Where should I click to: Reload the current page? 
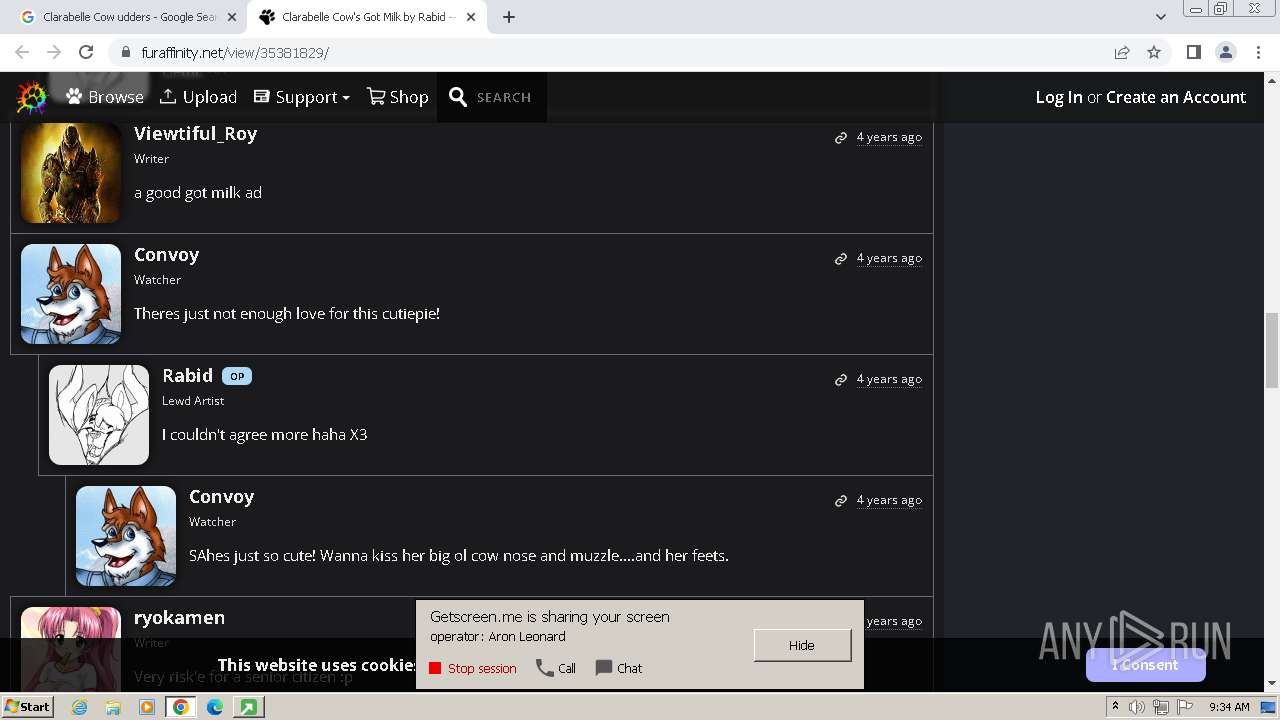tap(86, 52)
